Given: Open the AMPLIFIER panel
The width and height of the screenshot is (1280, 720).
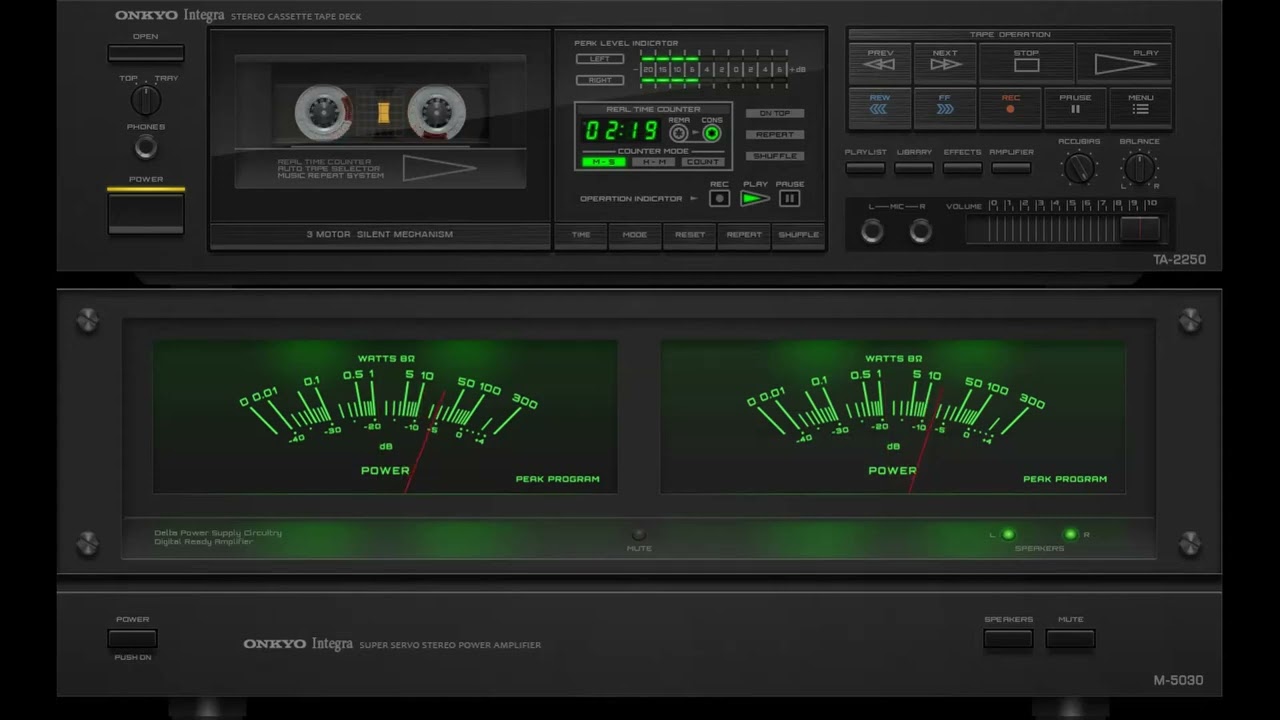Looking at the screenshot, I should (x=1011, y=168).
